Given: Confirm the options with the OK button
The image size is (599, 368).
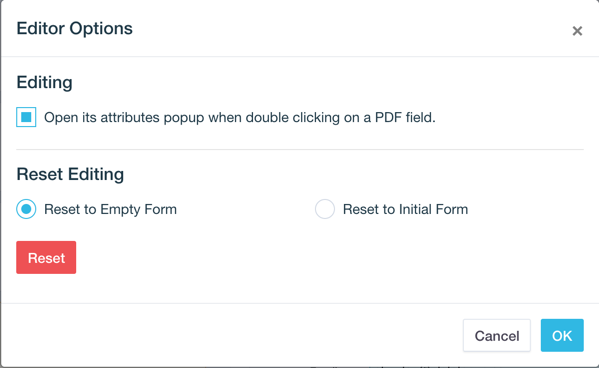Looking at the screenshot, I should point(562,336).
